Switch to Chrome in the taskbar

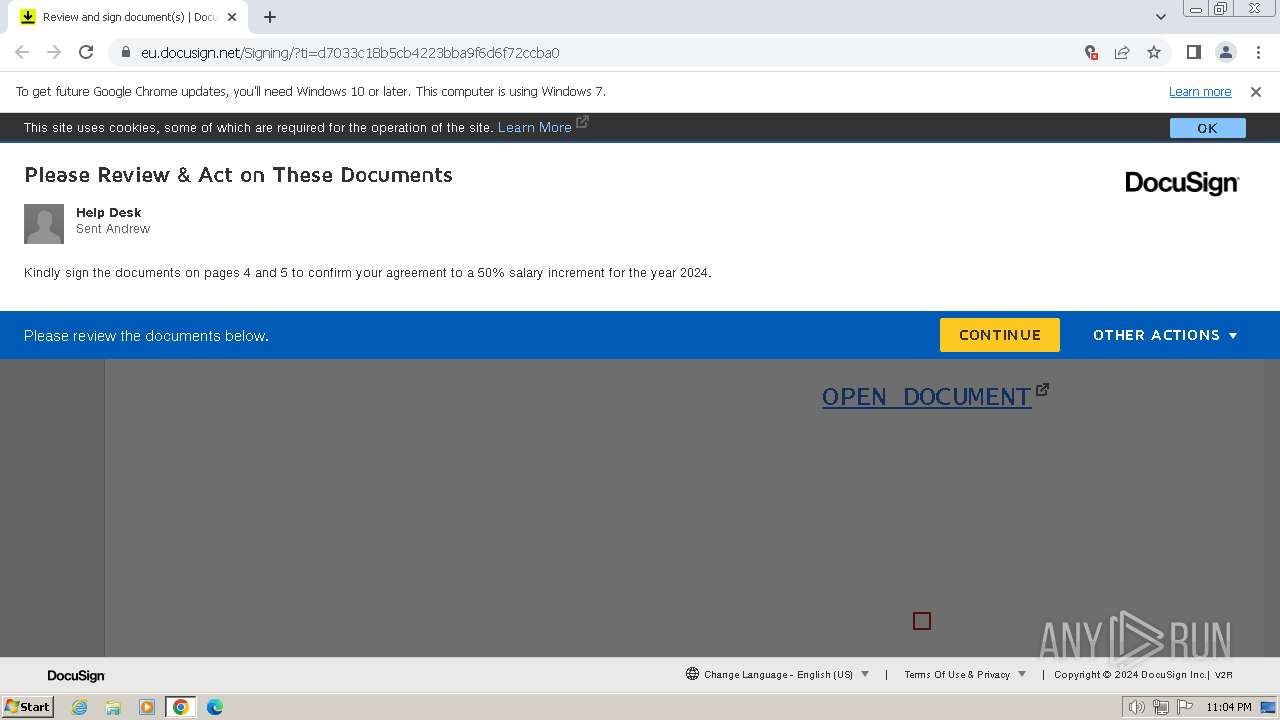tap(181, 707)
